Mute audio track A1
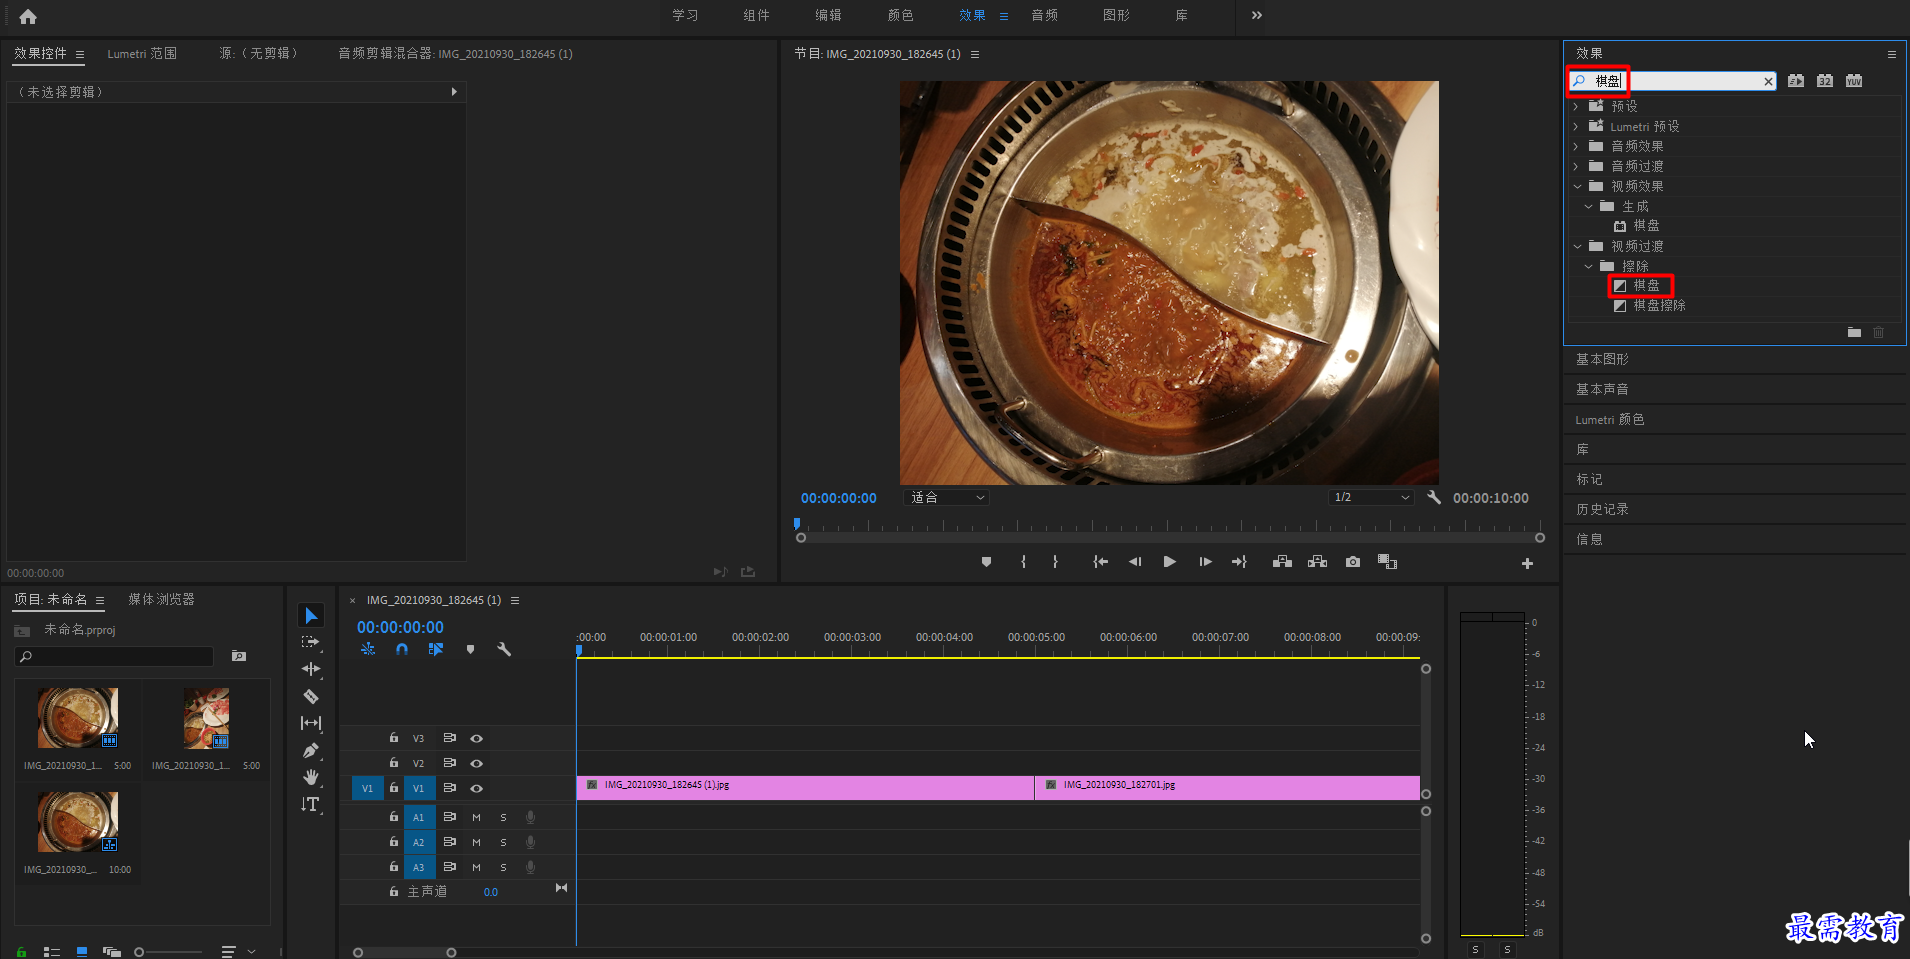Viewport: 1910px width, 959px height. [477, 817]
